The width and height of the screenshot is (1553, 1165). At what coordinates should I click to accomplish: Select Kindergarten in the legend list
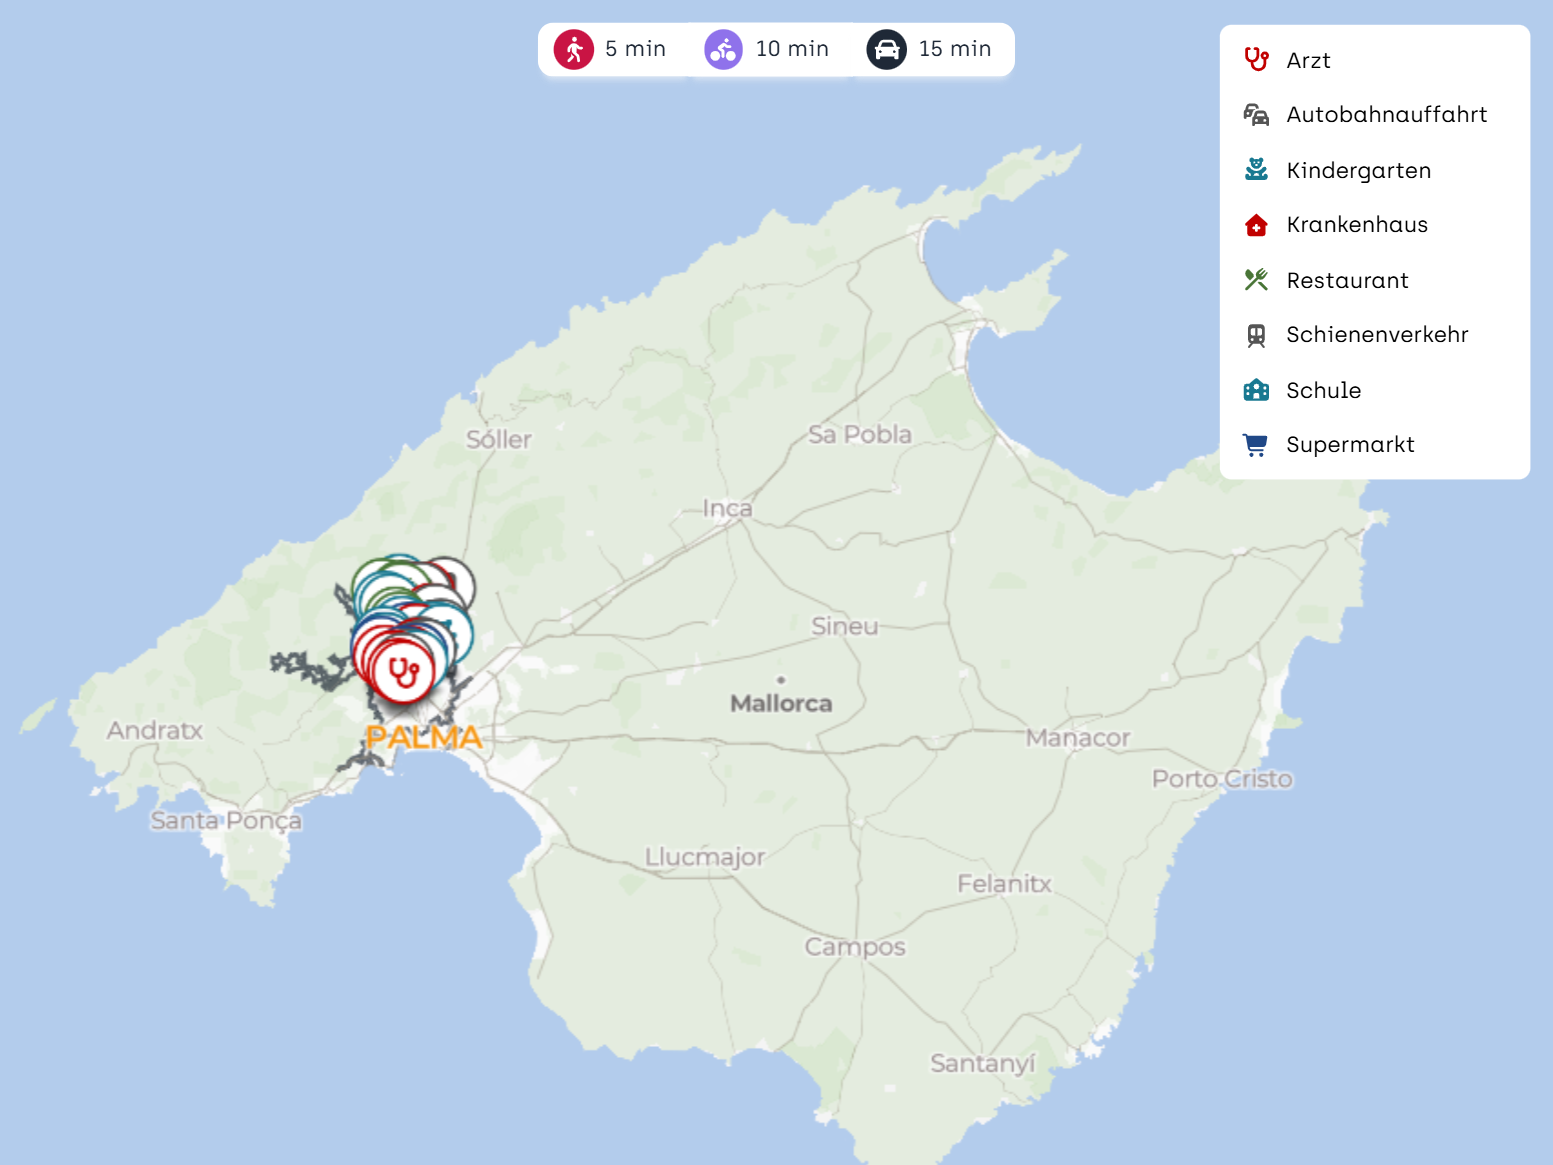pyautogui.click(x=1358, y=170)
